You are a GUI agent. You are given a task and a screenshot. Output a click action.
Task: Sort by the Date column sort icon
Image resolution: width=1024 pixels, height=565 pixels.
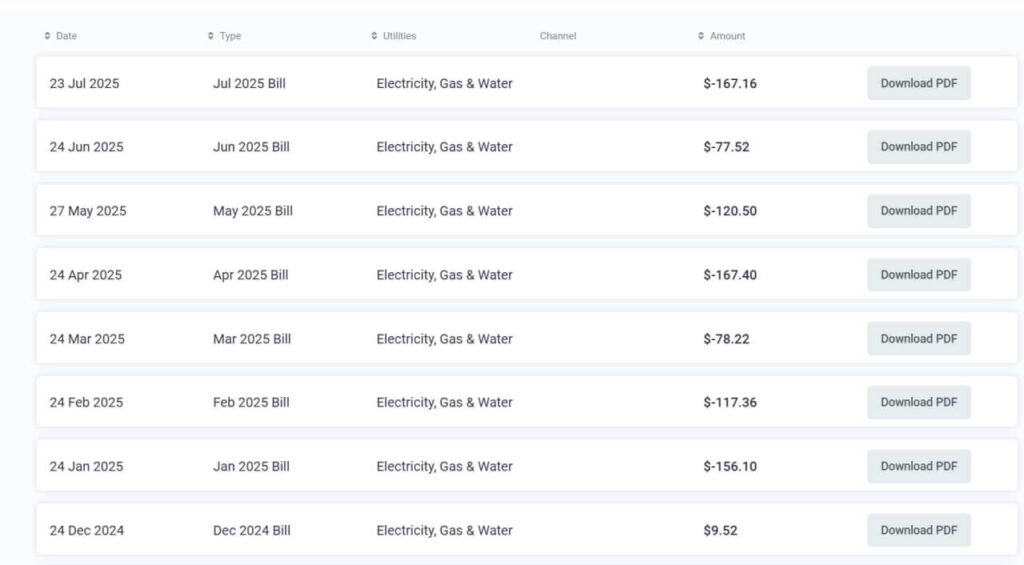point(47,36)
